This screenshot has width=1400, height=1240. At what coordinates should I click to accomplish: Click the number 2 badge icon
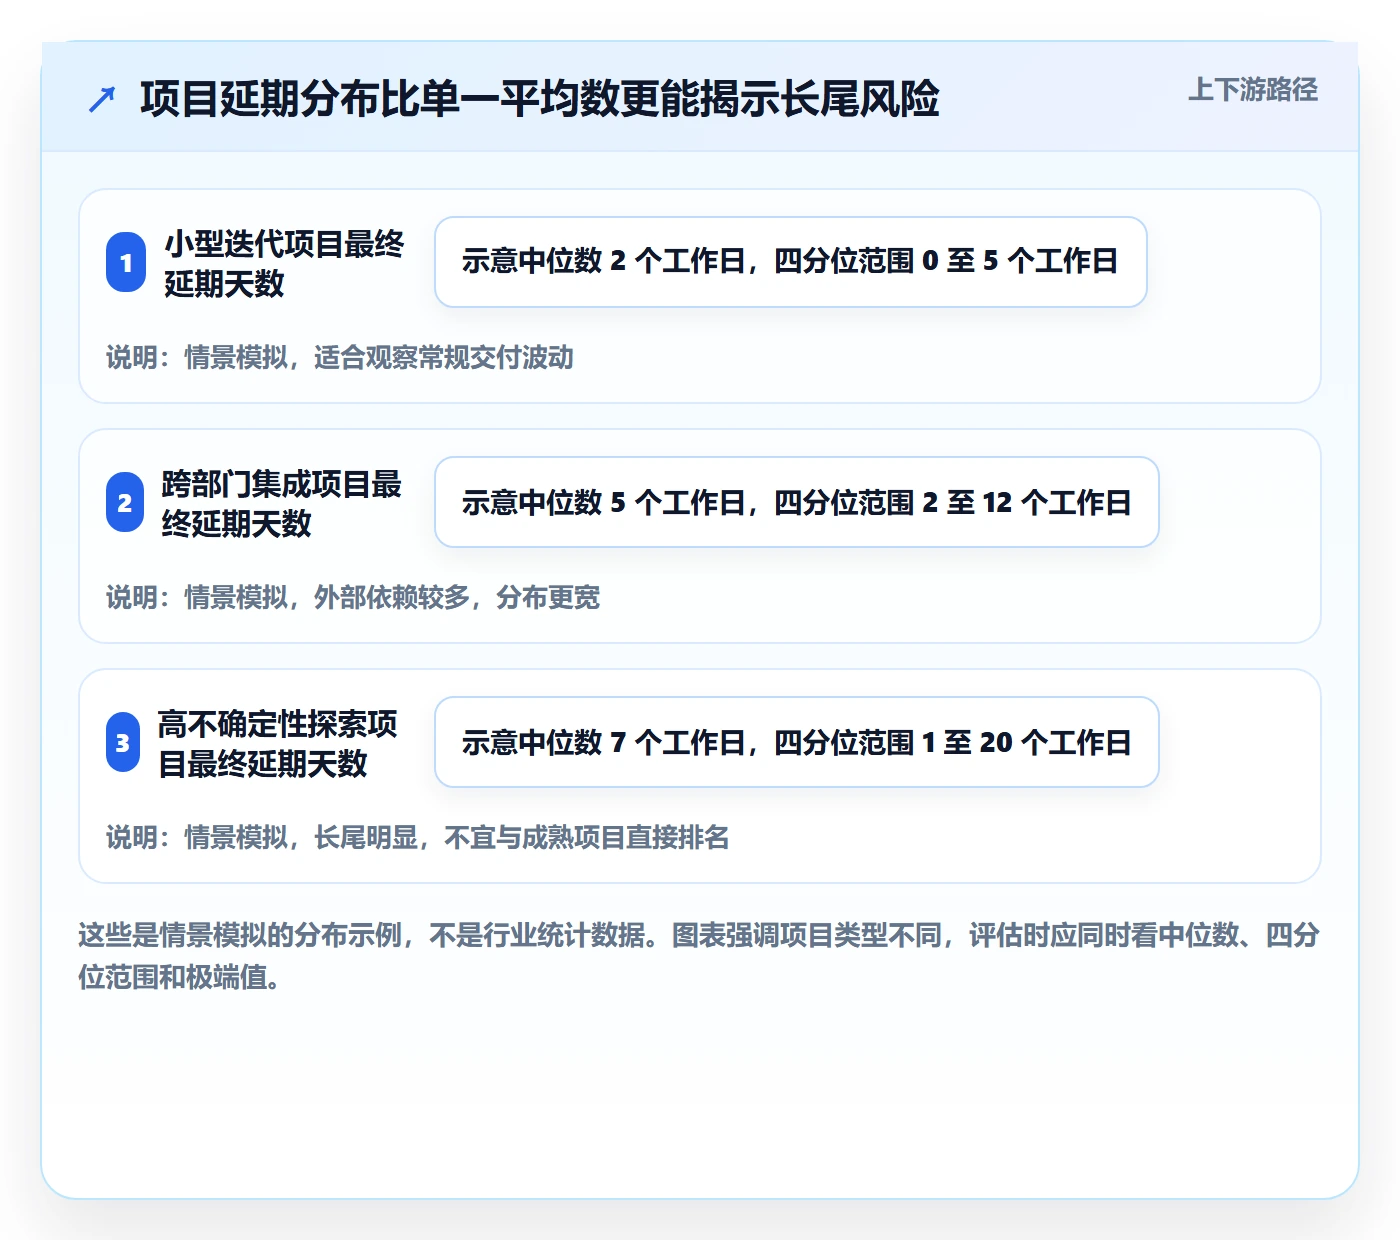[x=125, y=502]
